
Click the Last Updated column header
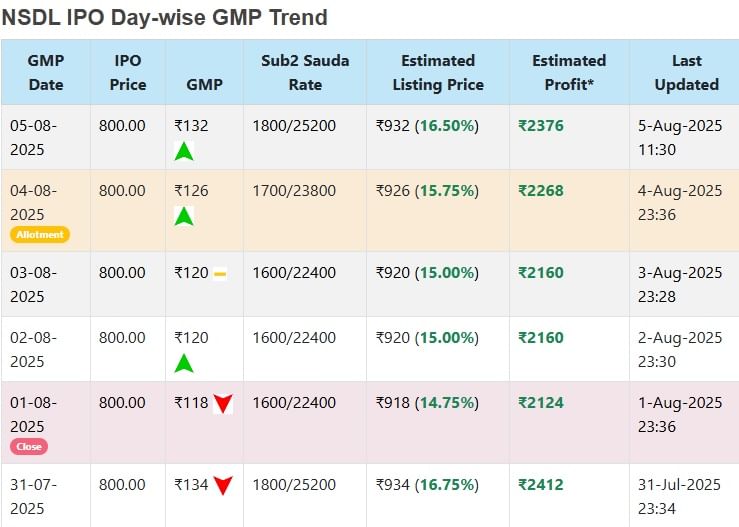coord(686,72)
